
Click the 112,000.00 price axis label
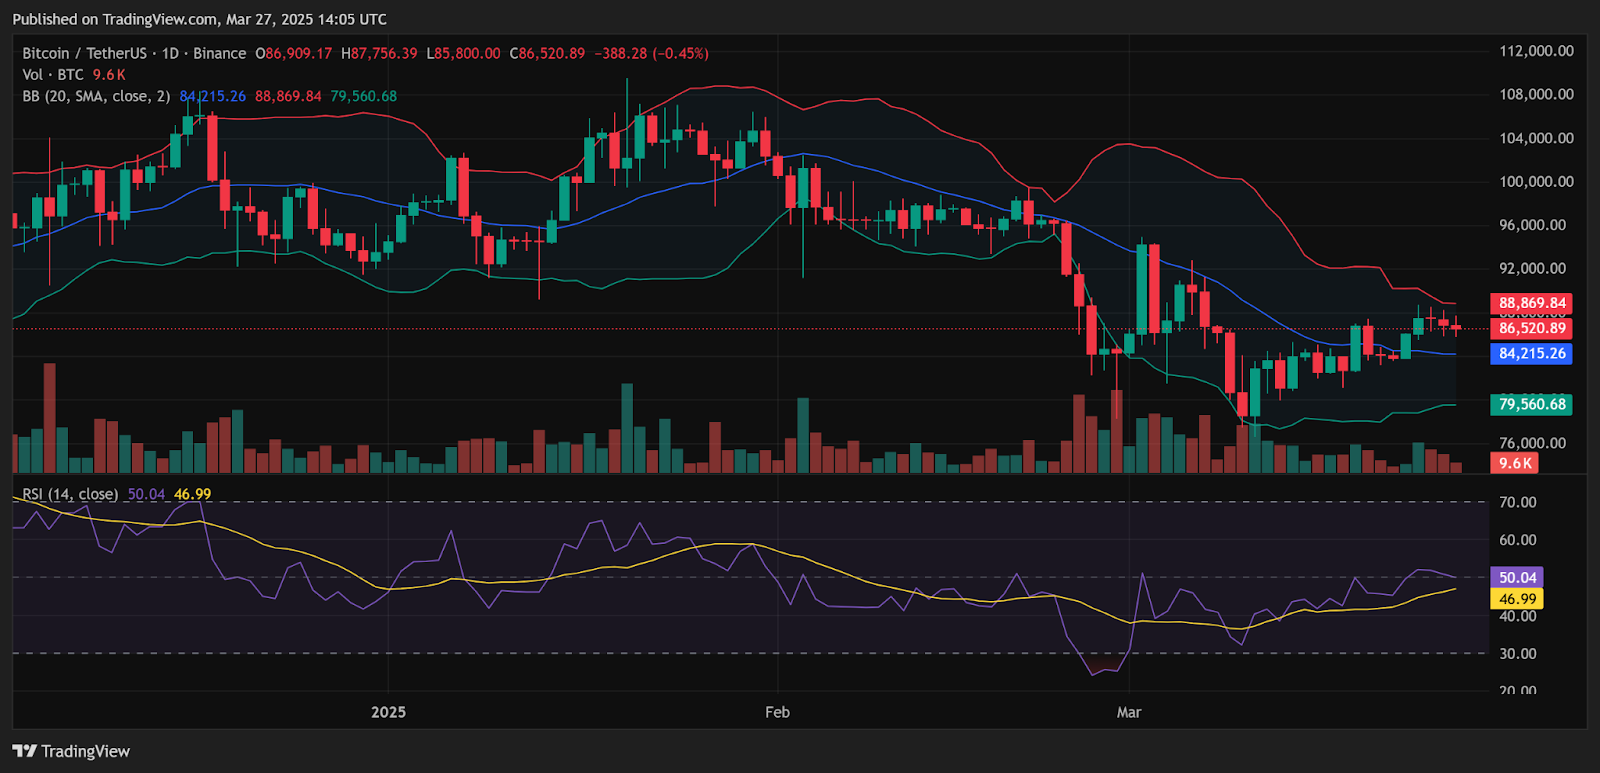coord(1536,51)
